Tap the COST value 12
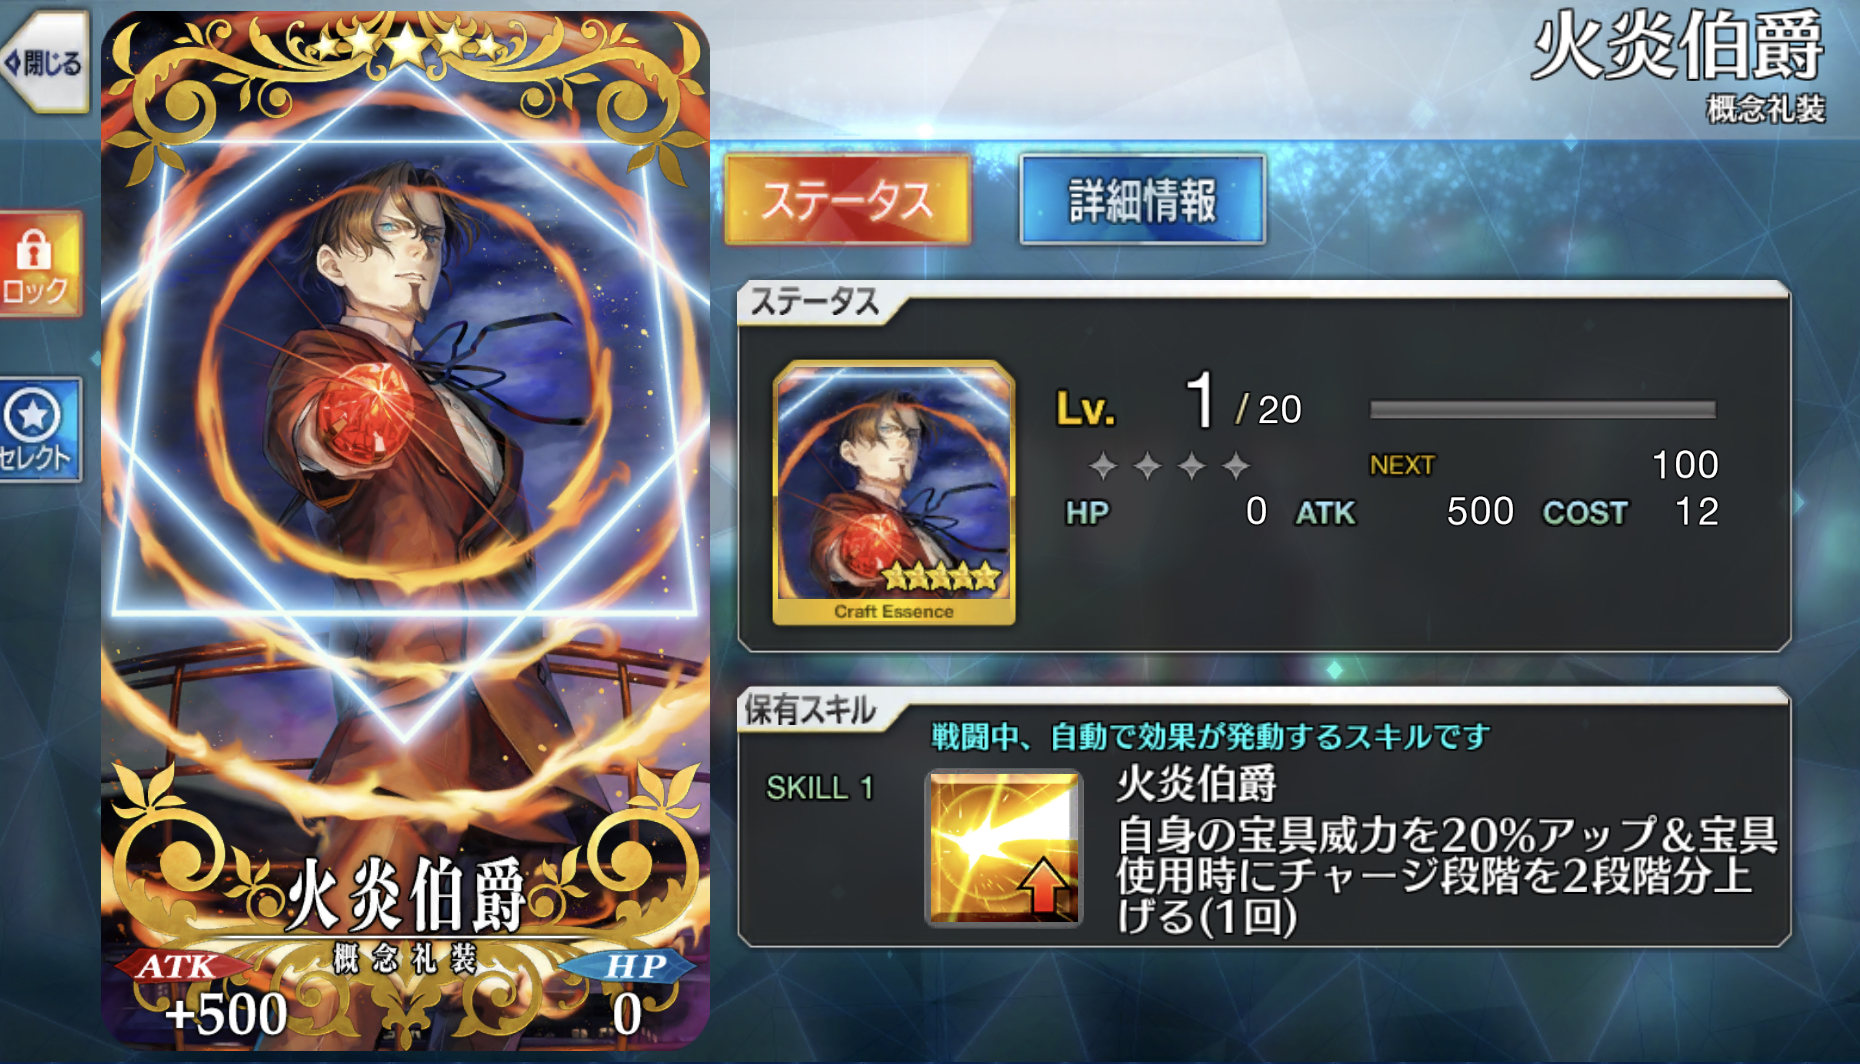Screen dimensions: 1860x1064 tap(1696, 512)
